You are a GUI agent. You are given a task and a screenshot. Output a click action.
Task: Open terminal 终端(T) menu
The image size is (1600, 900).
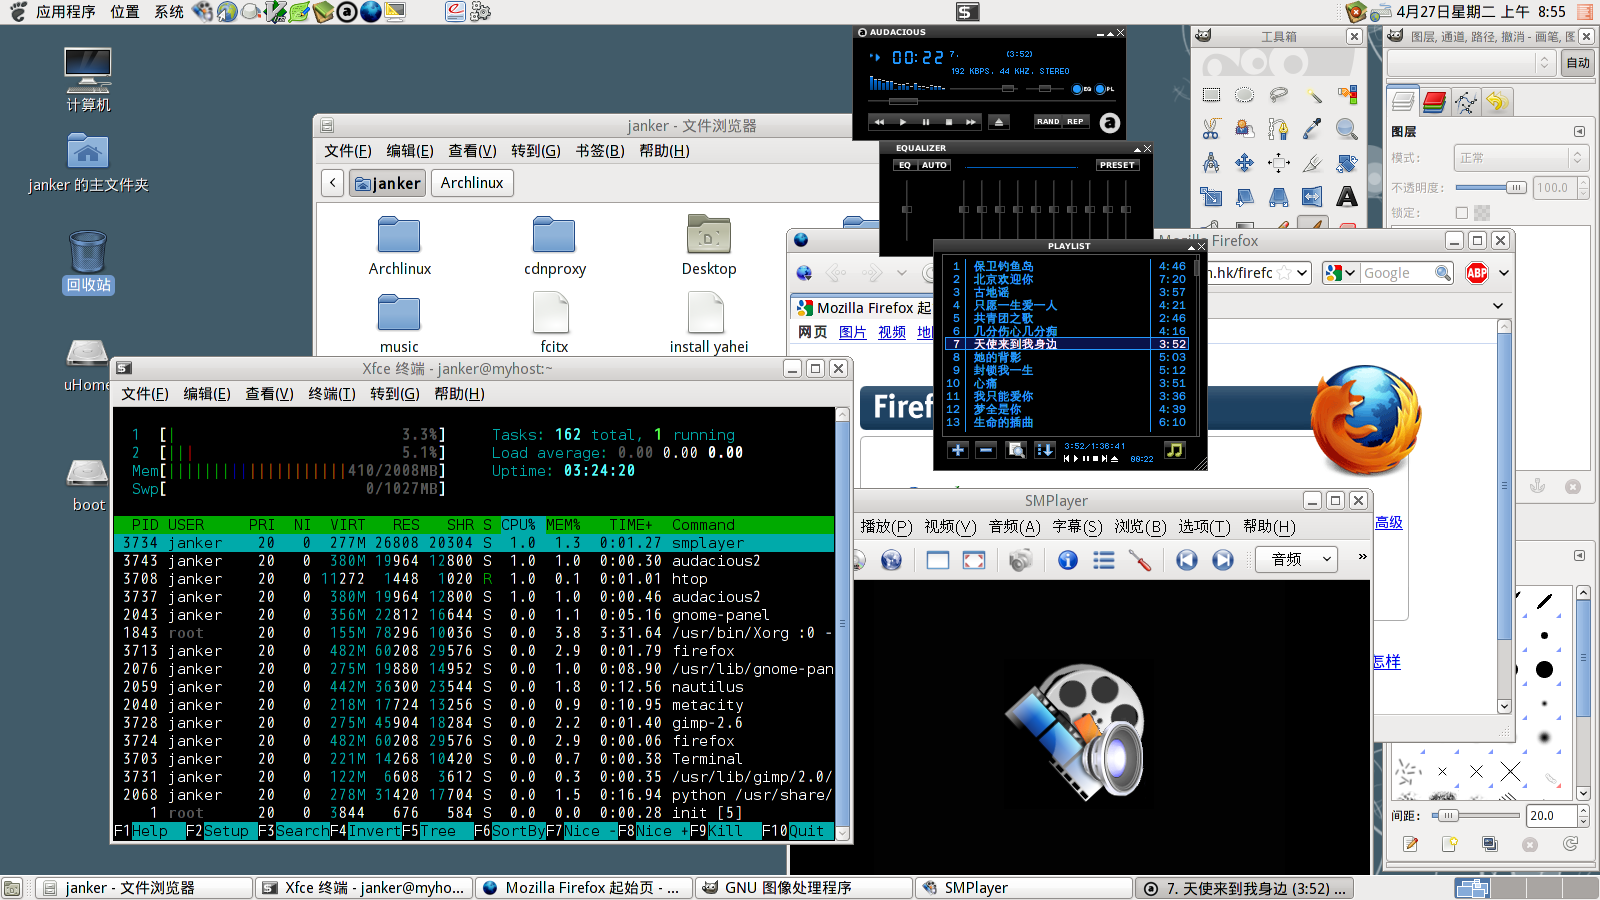pyautogui.click(x=332, y=394)
